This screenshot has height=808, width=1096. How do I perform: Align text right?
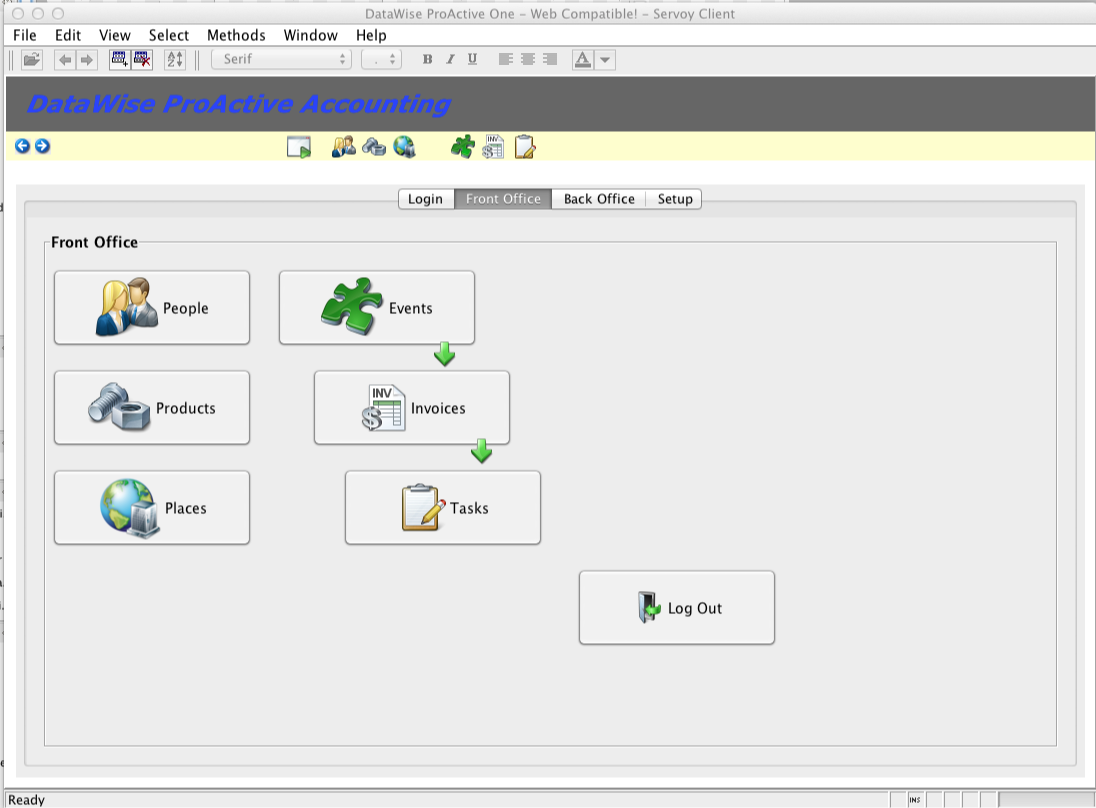point(550,59)
